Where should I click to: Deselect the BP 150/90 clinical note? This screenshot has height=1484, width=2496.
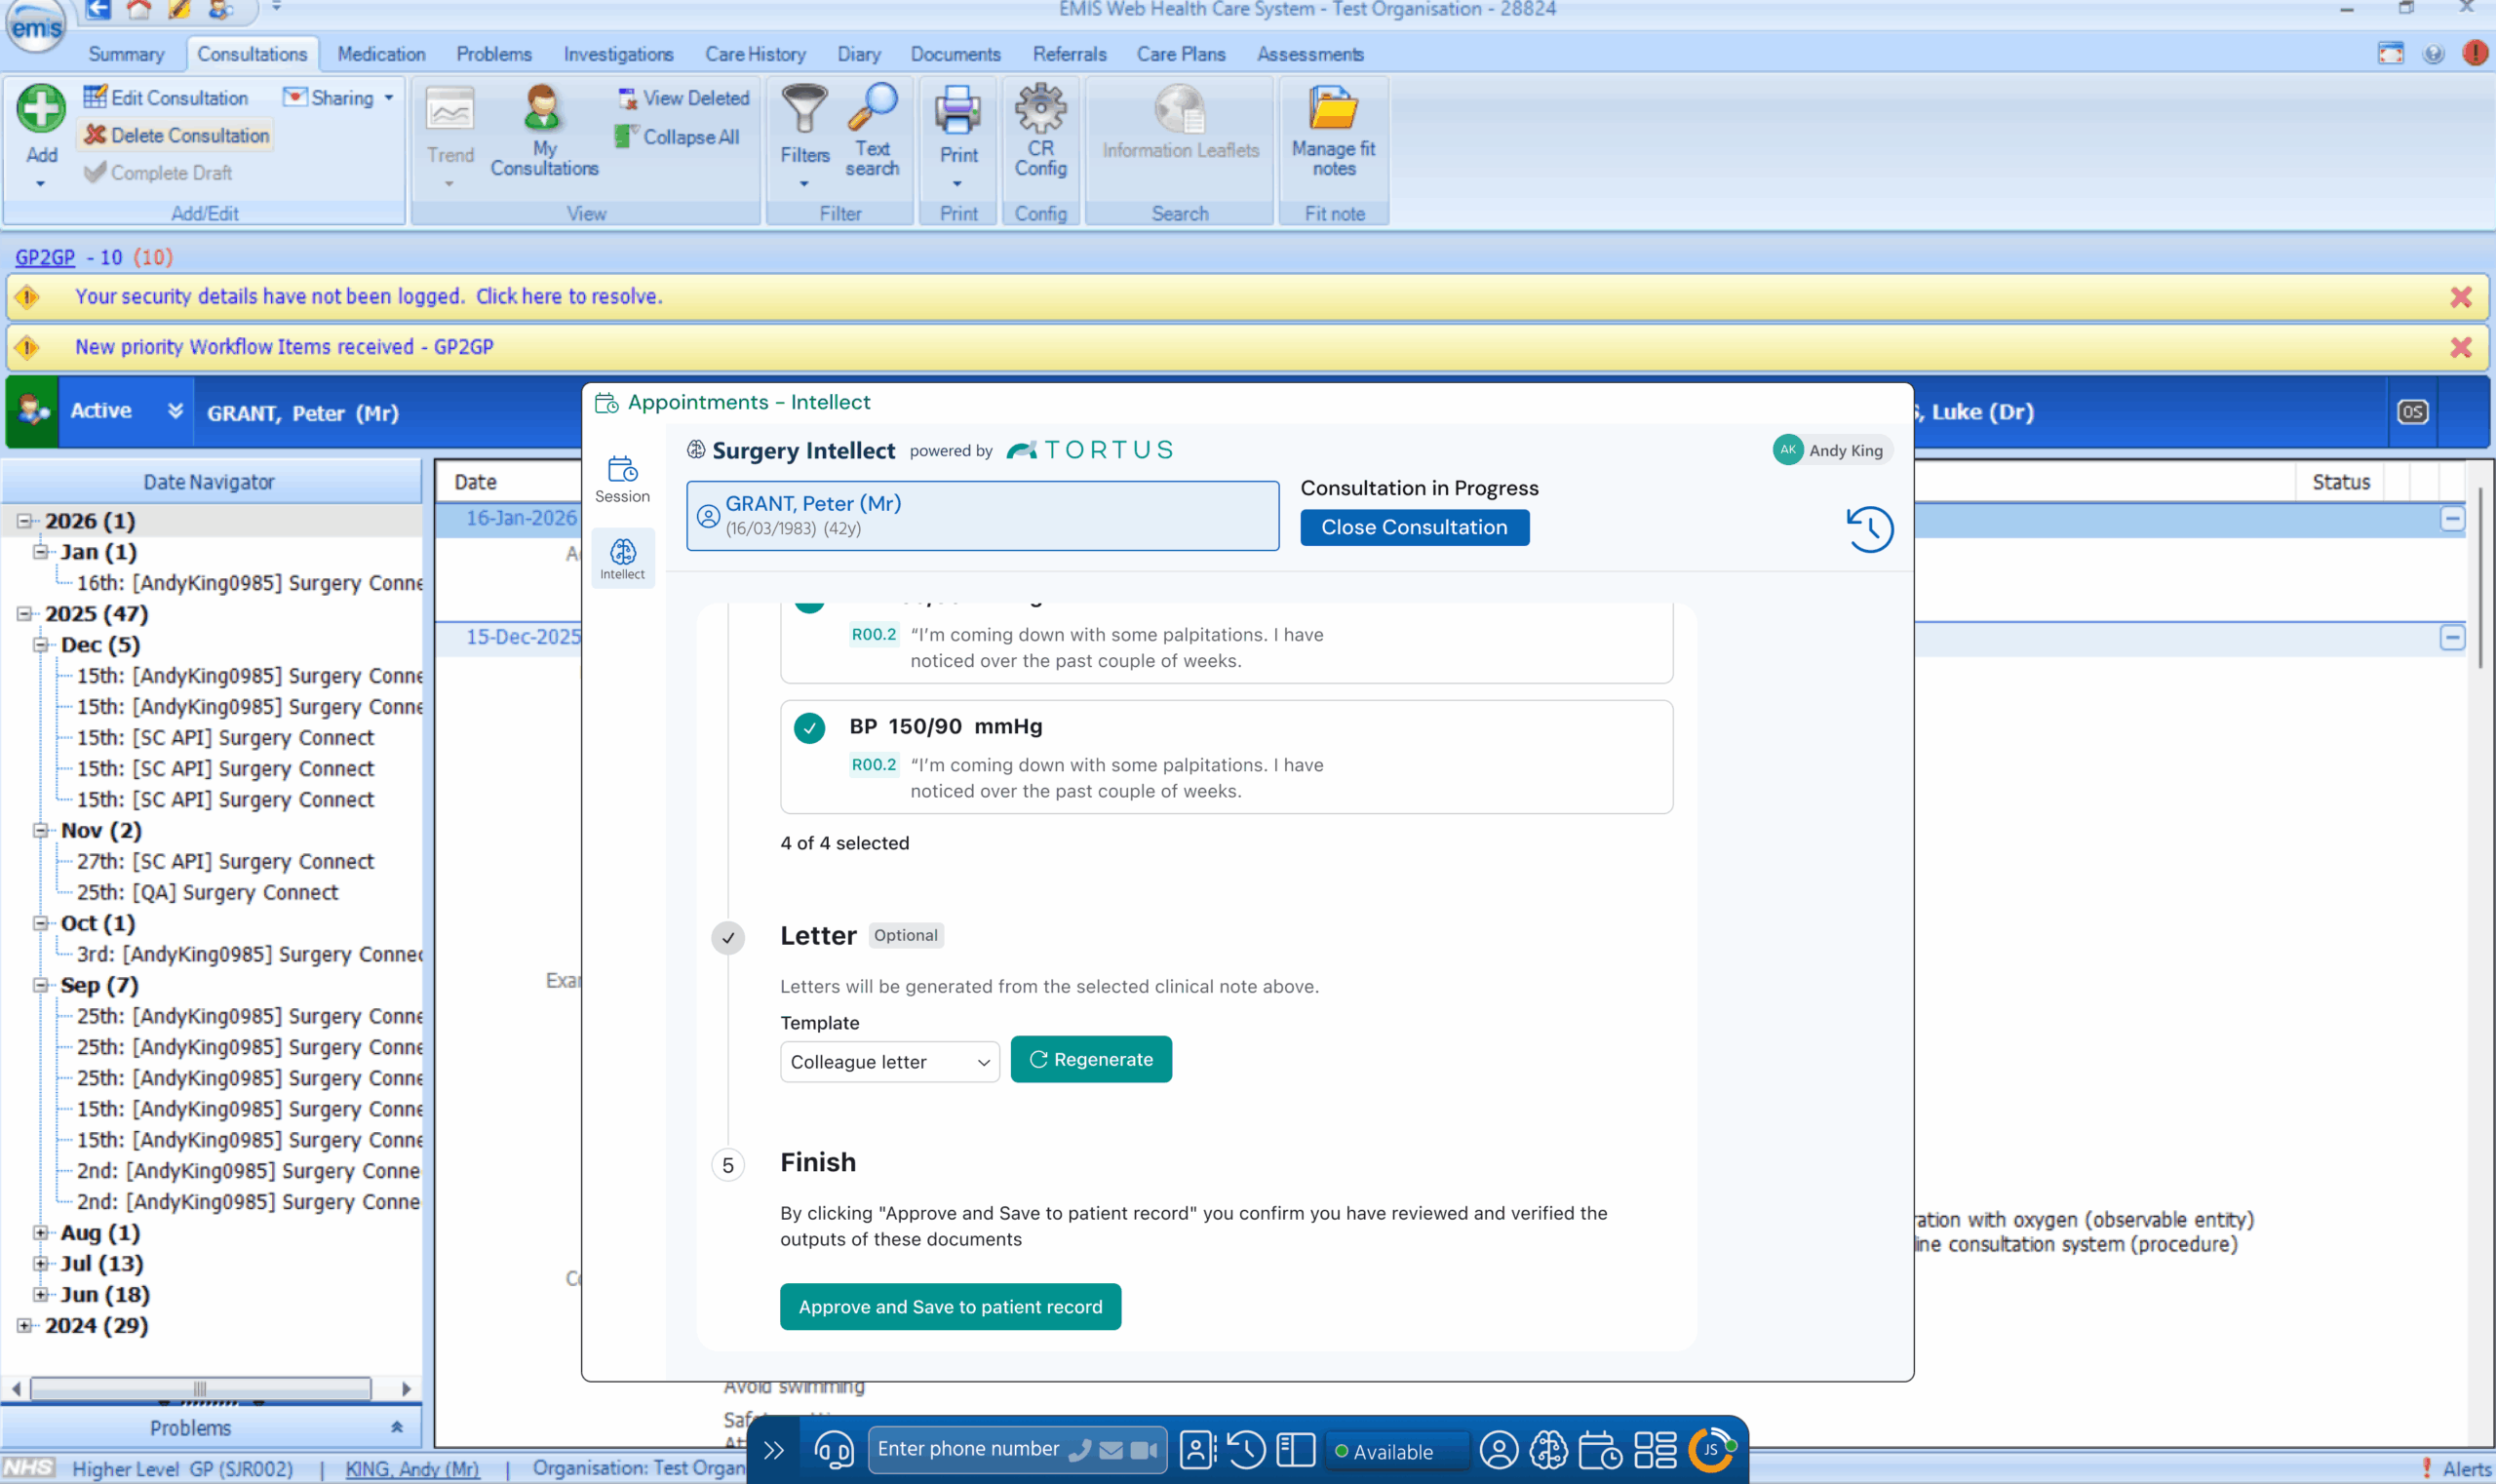pos(808,728)
